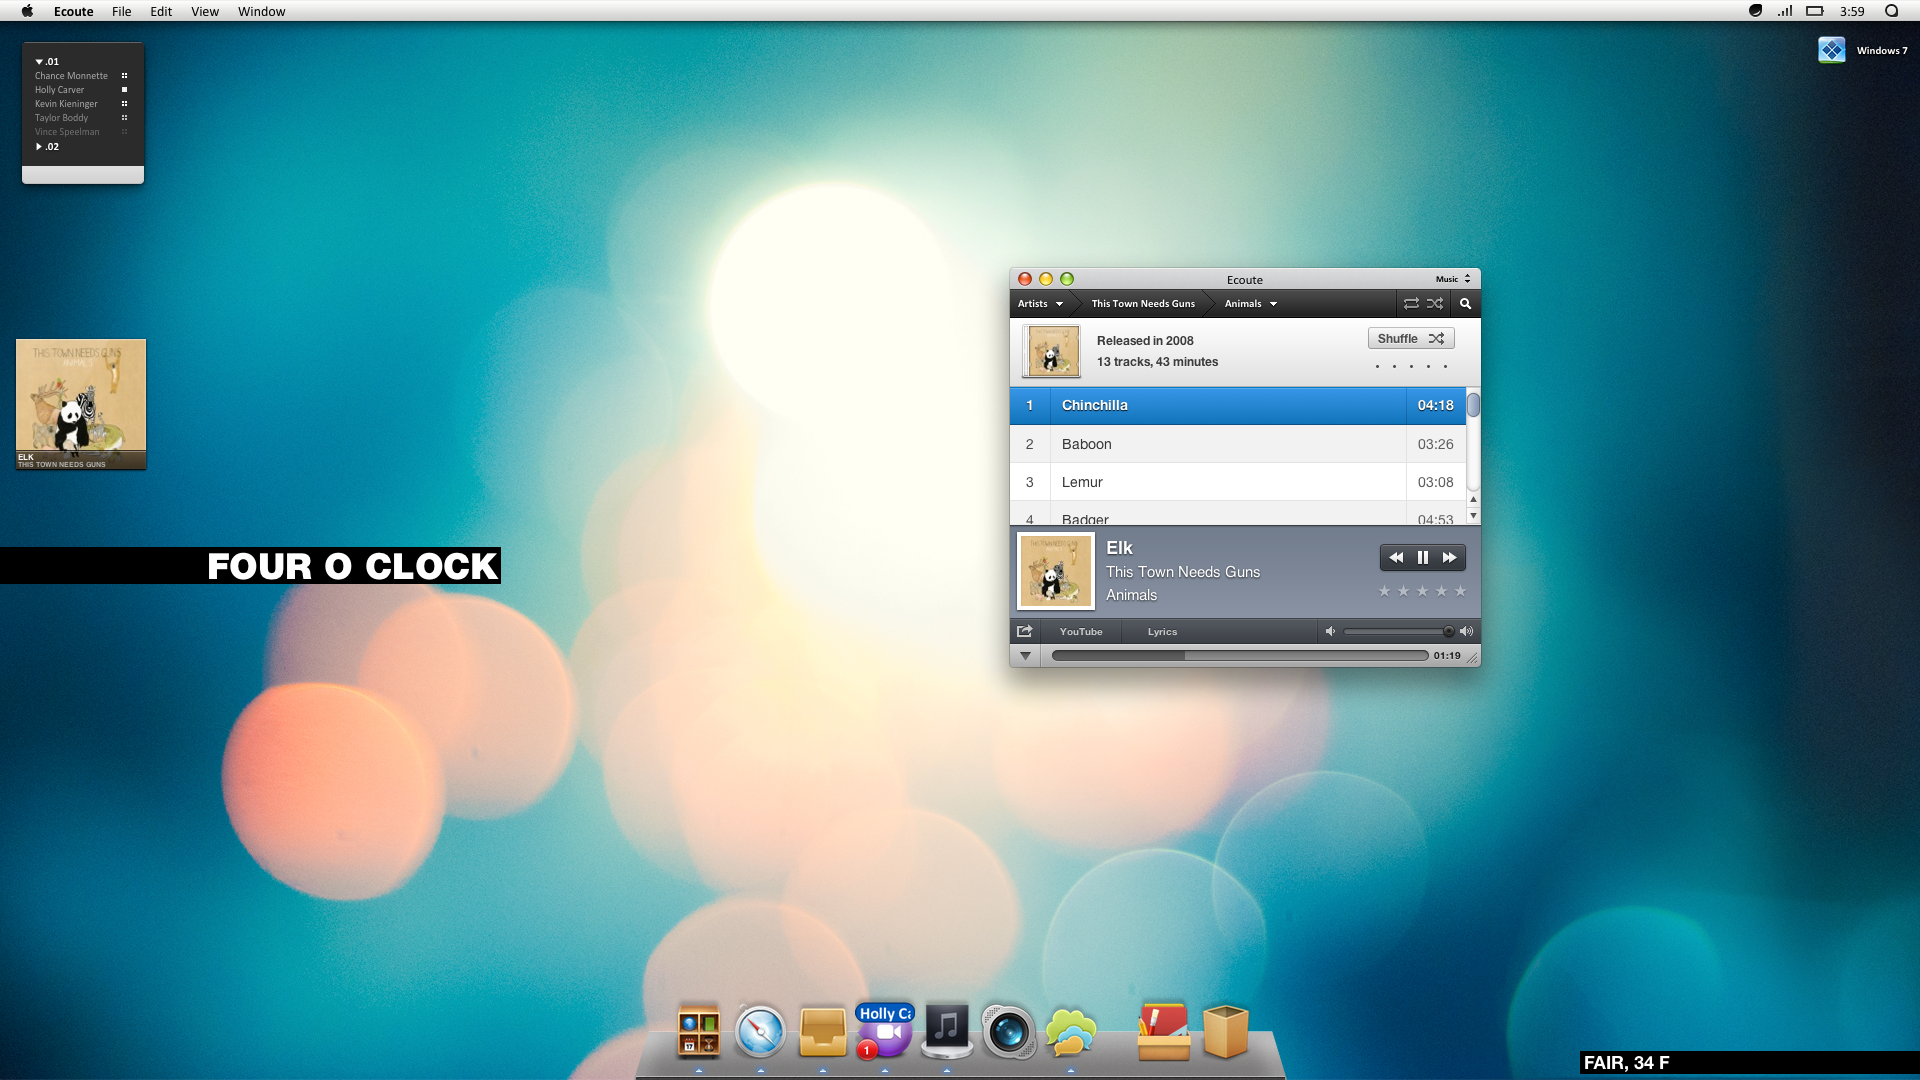Pause the currently playing song Elk
Screen dimensions: 1920x1080
(x=1422, y=558)
